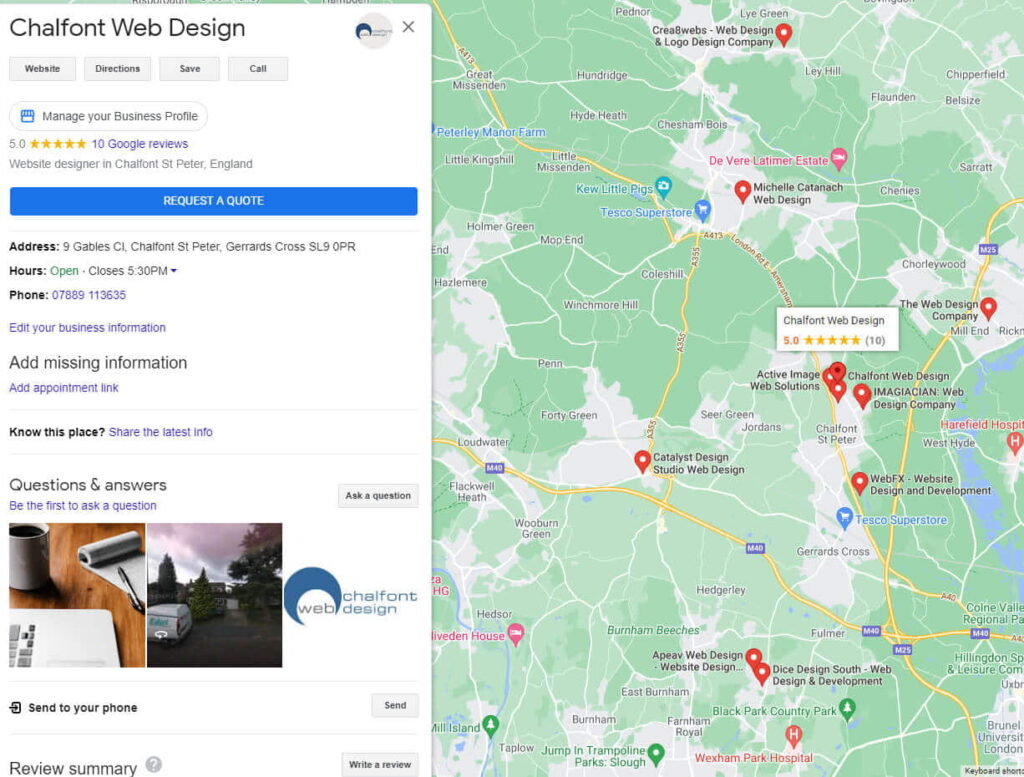
Task: Open the Chalfont web design logo image
Action: click(x=351, y=596)
